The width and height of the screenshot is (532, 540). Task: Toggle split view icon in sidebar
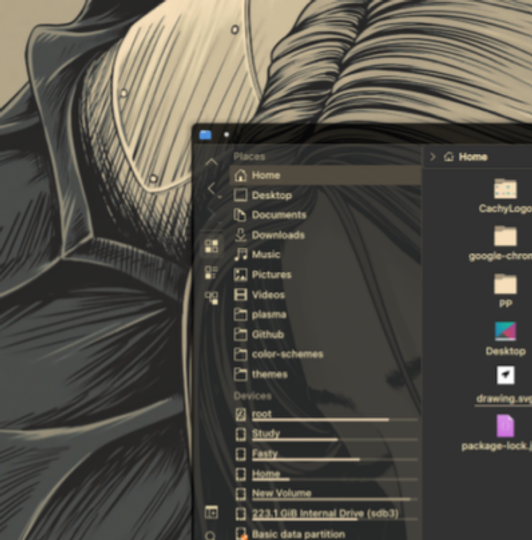tap(211, 512)
